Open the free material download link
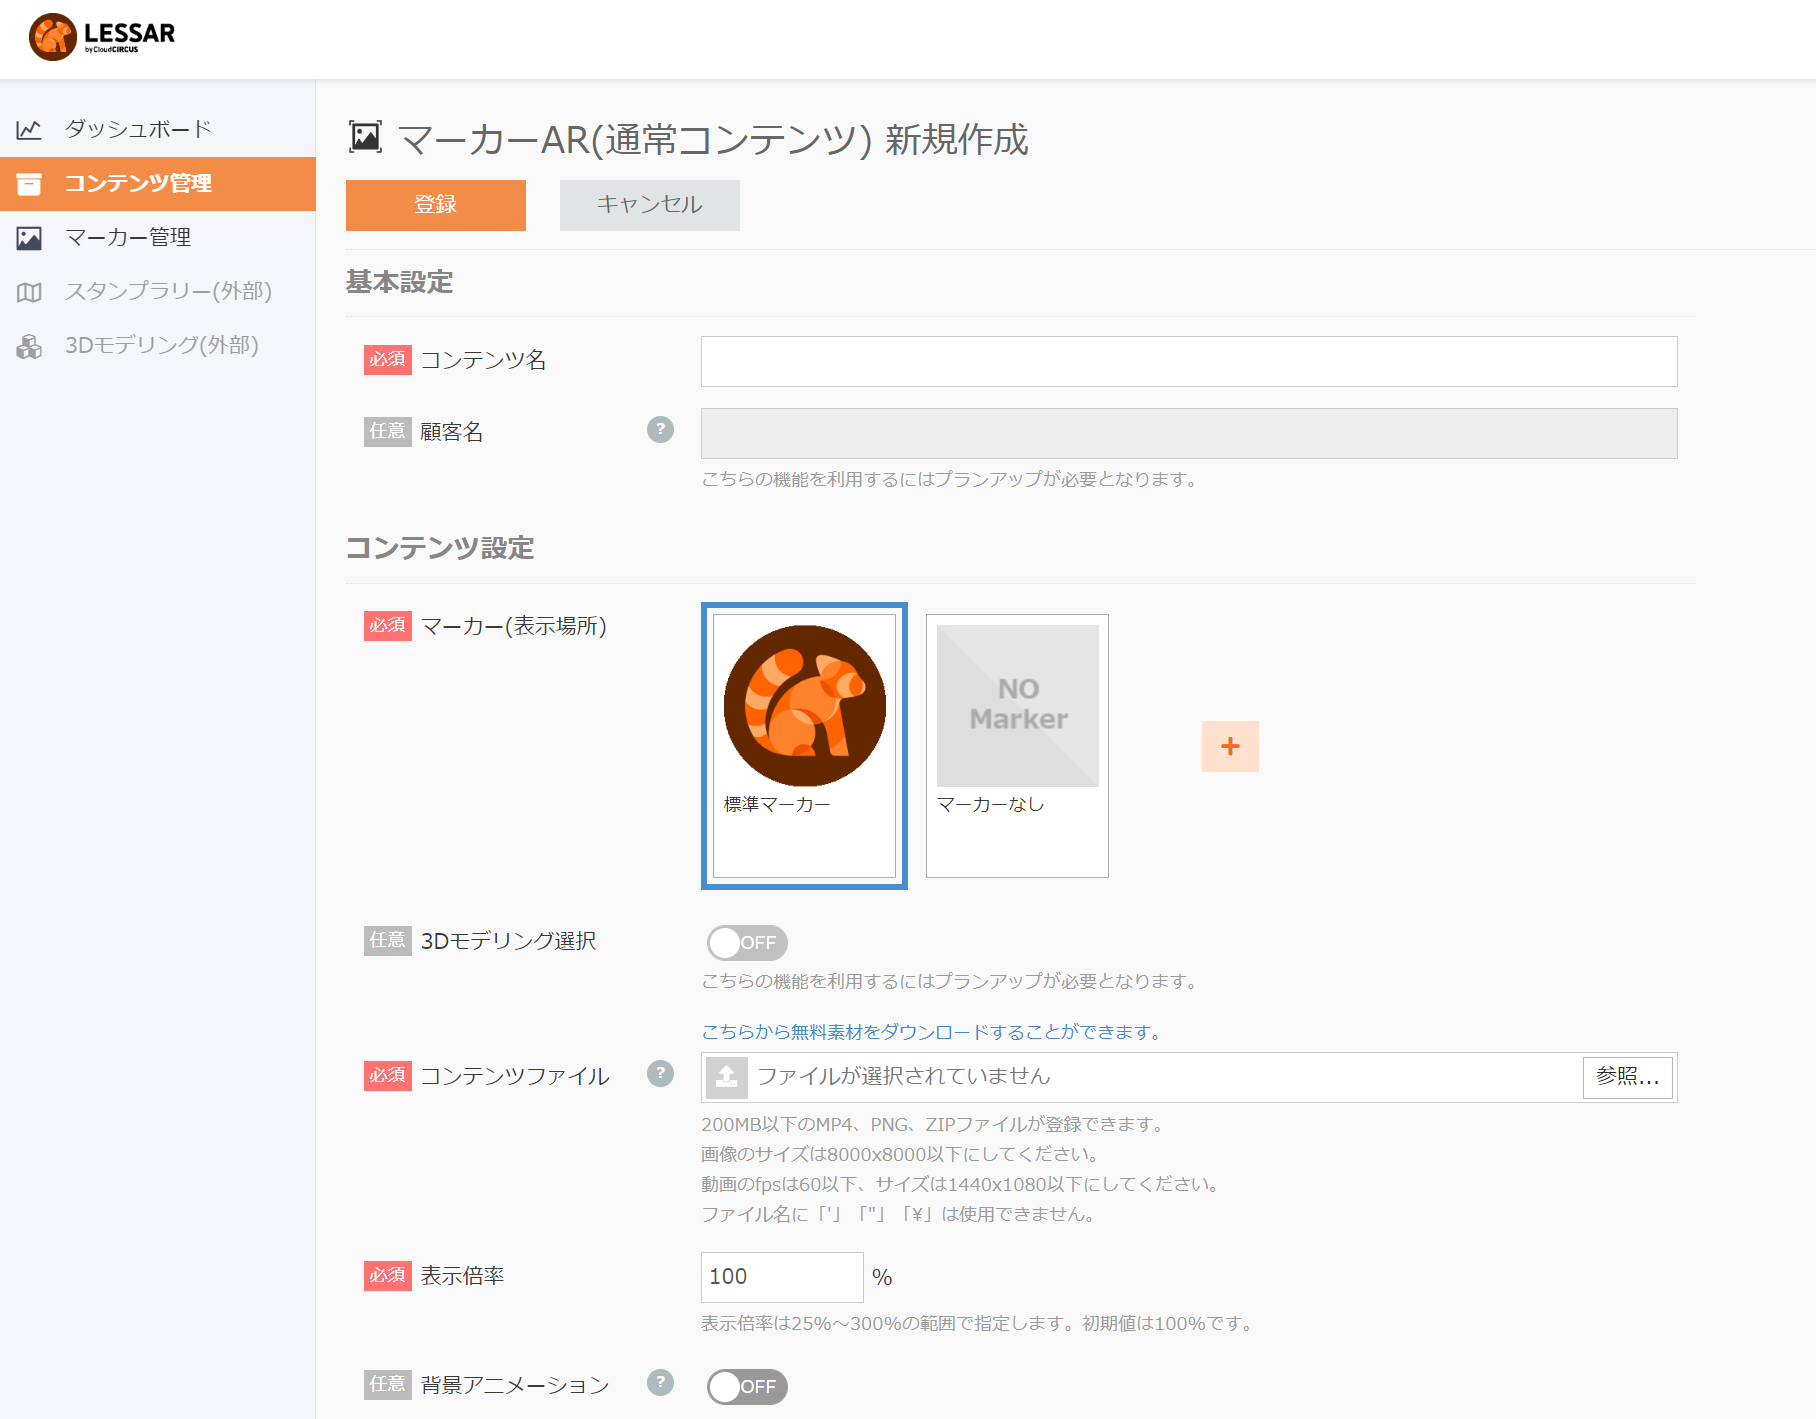 tap(933, 1032)
